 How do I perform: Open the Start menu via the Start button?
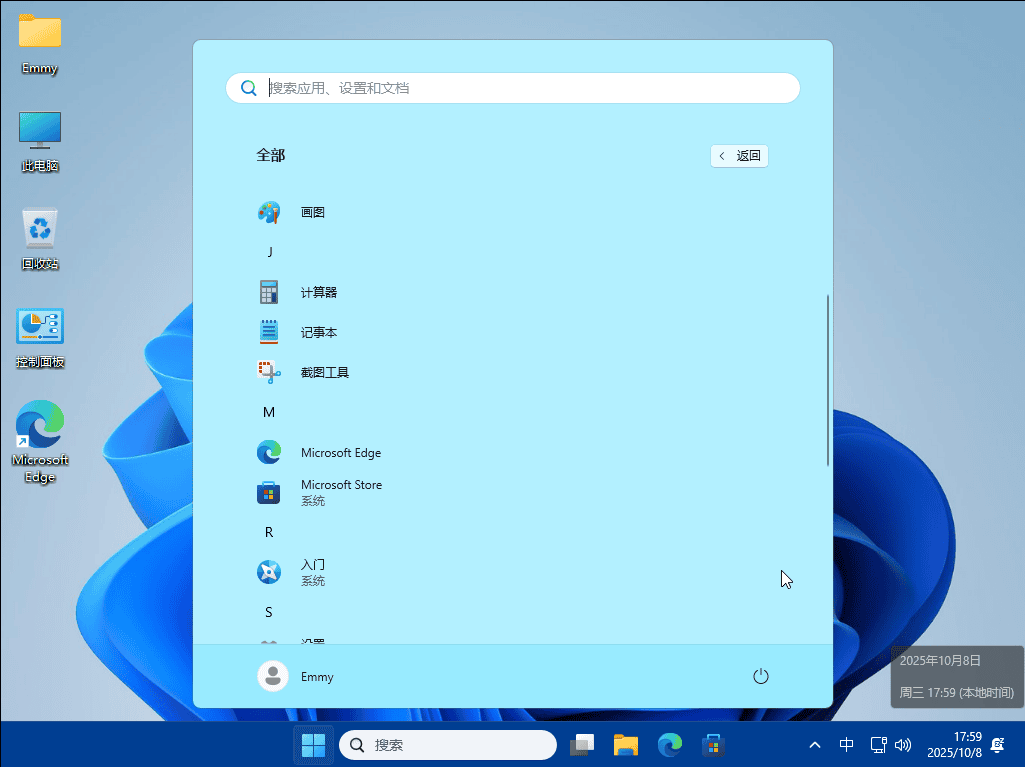pyautogui.click(x=313, y=745)
